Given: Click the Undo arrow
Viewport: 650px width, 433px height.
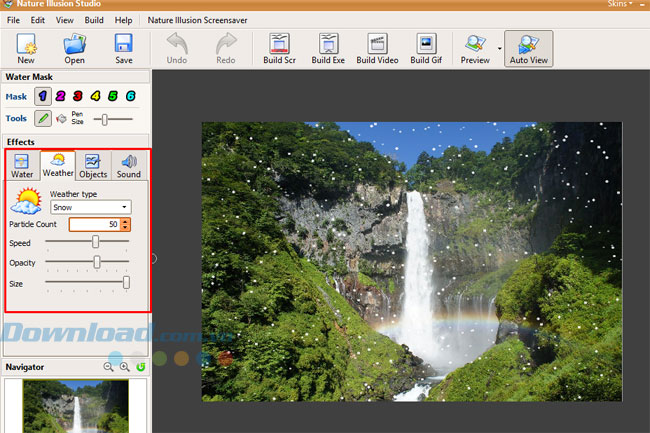Looking at the screenshot, I should [177, 44].
